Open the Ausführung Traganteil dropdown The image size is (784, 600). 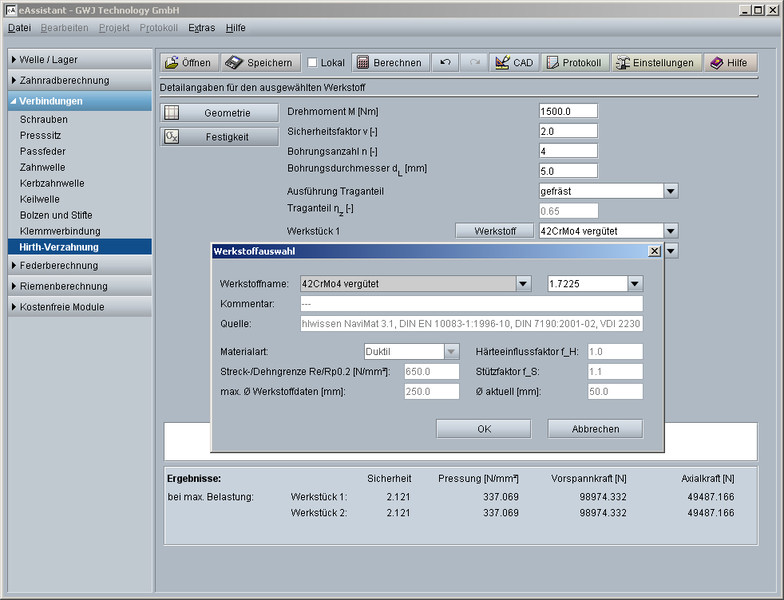[671, 191]
